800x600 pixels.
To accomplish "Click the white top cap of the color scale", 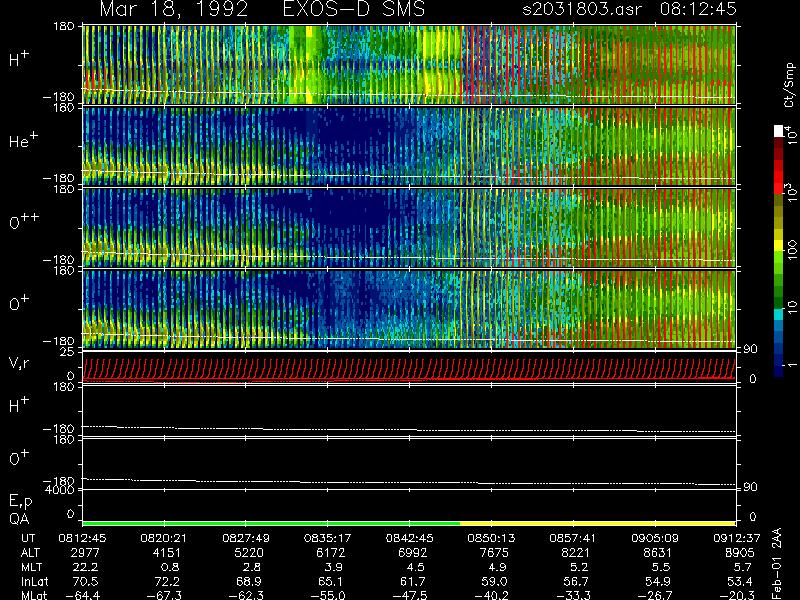I will pos(779,131).
